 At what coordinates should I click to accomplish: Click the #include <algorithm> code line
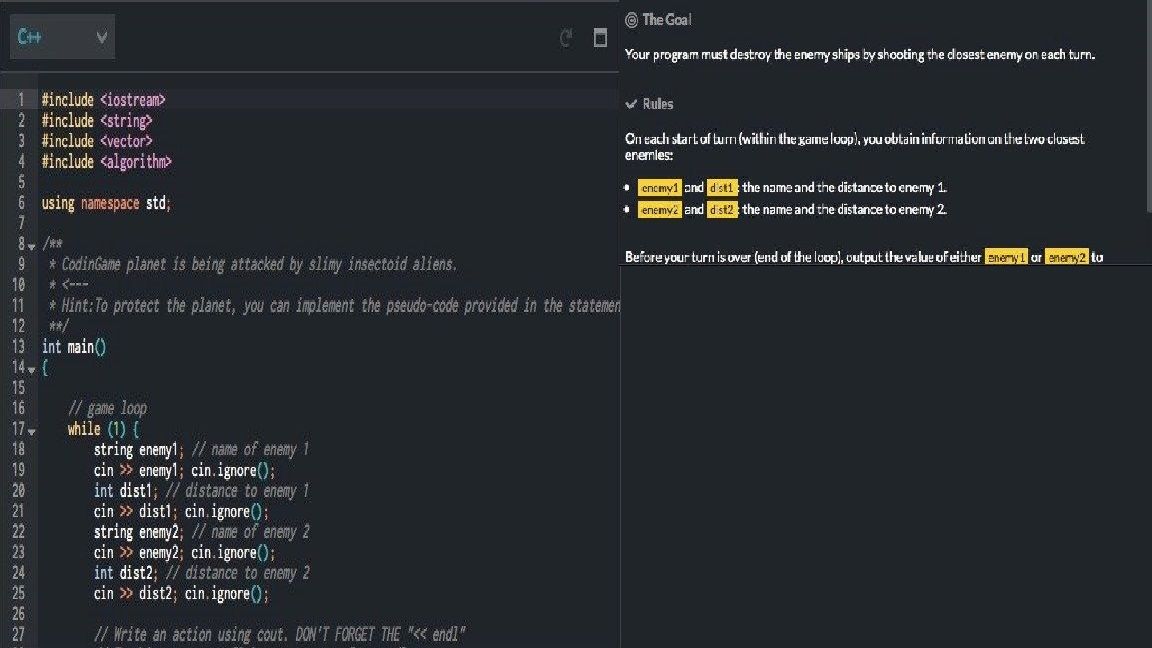click(106, 162)
